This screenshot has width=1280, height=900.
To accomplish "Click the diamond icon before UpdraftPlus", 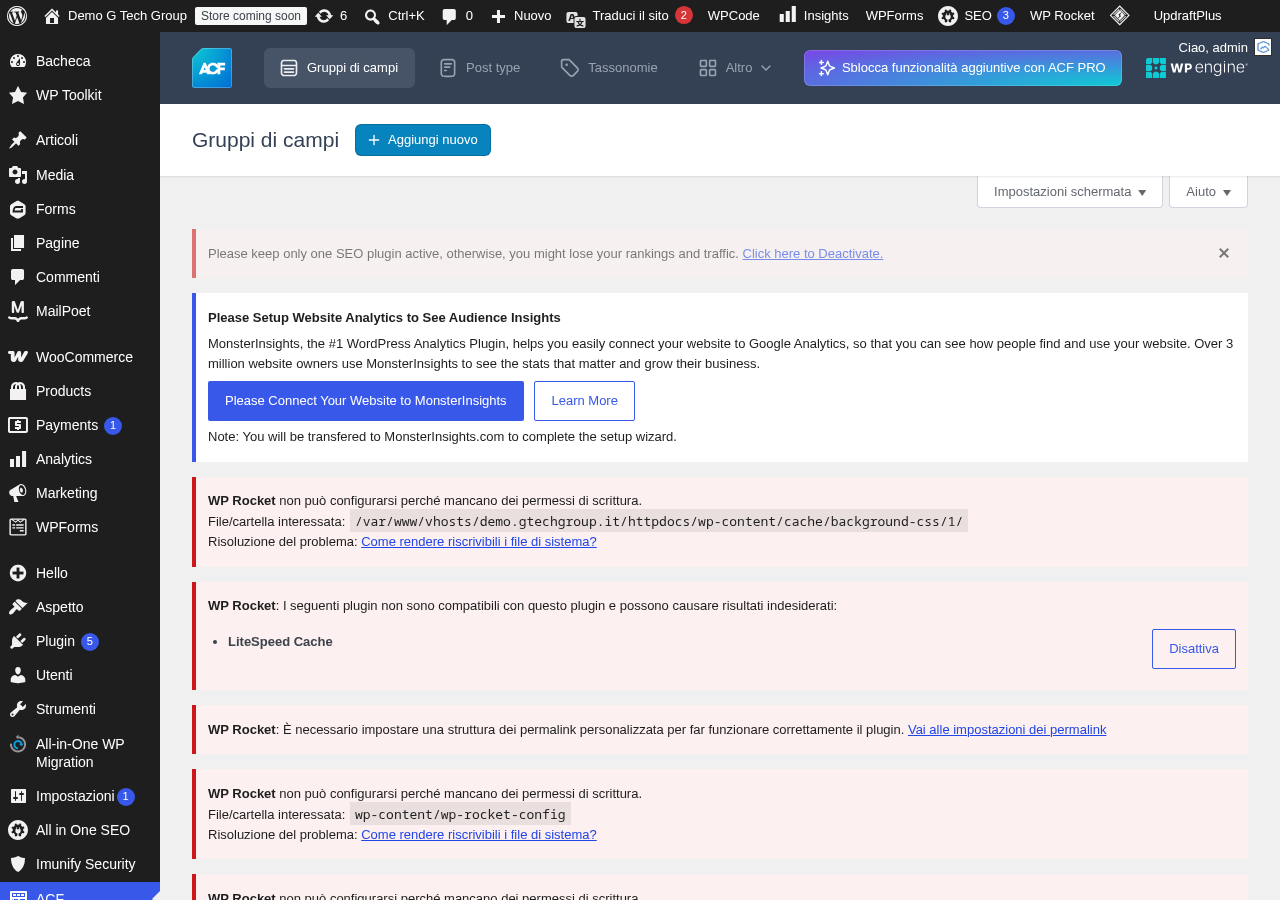I will pos(1120,15).
